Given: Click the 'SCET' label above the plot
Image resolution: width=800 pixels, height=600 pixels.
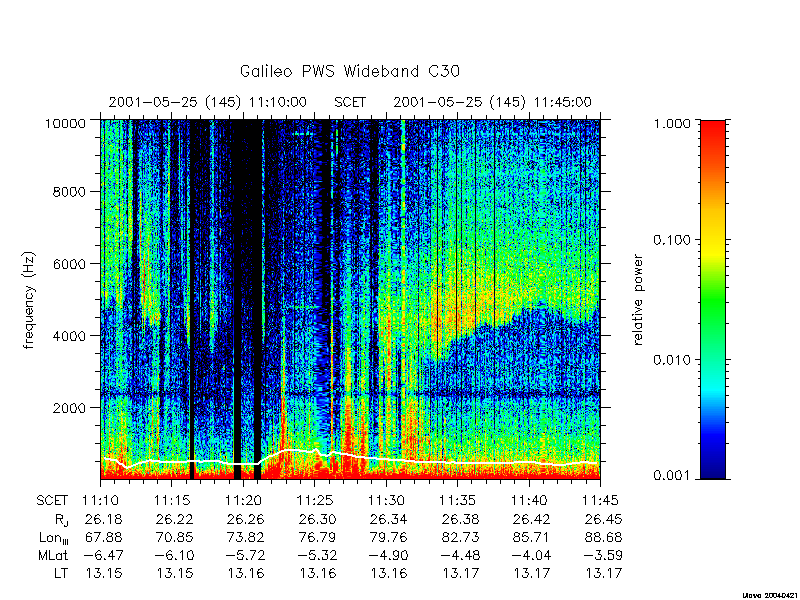Looking at the screenshot, I should click(x=350, y=103).
